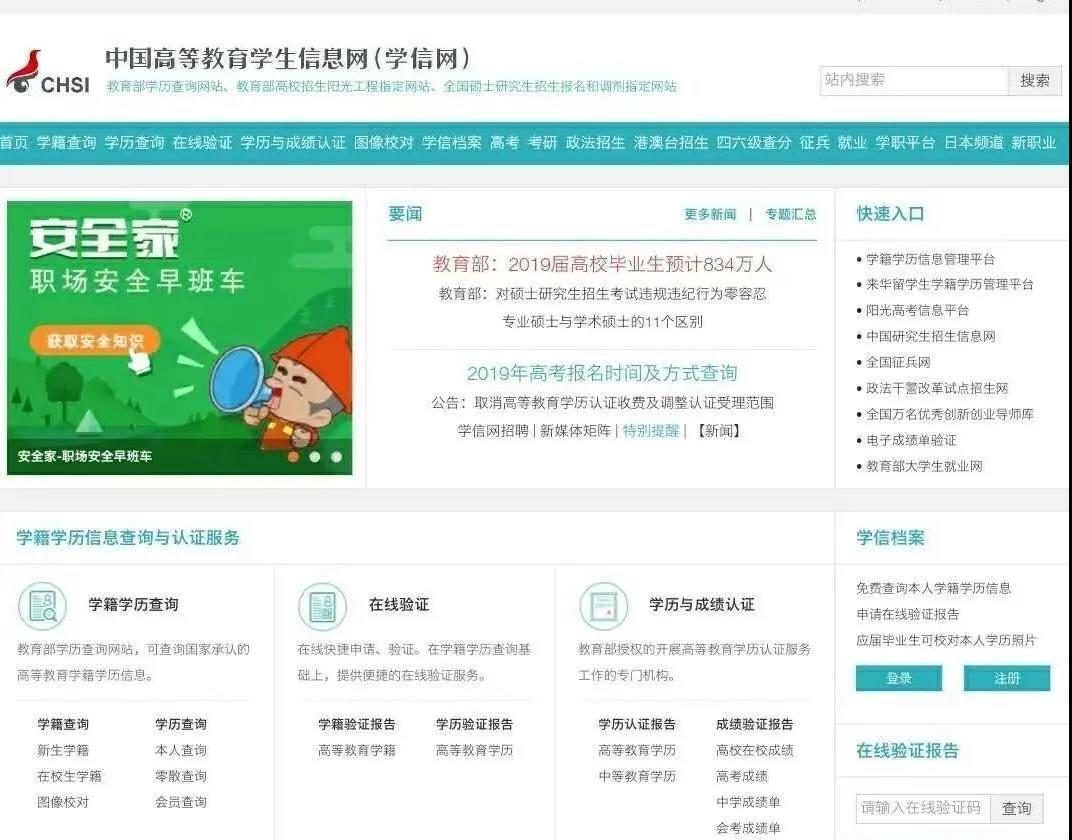Open 图像校对 link under 学籍查询

pos(63,802)
